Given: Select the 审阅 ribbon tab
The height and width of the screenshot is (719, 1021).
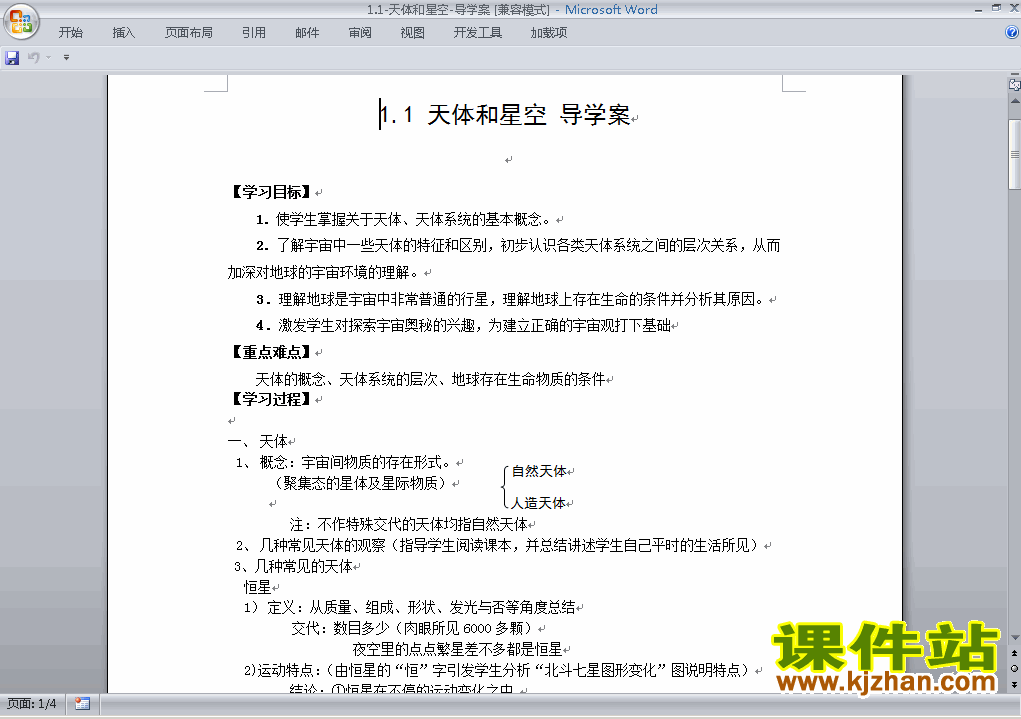Looking at the screenshot, I should pos(360,33).
